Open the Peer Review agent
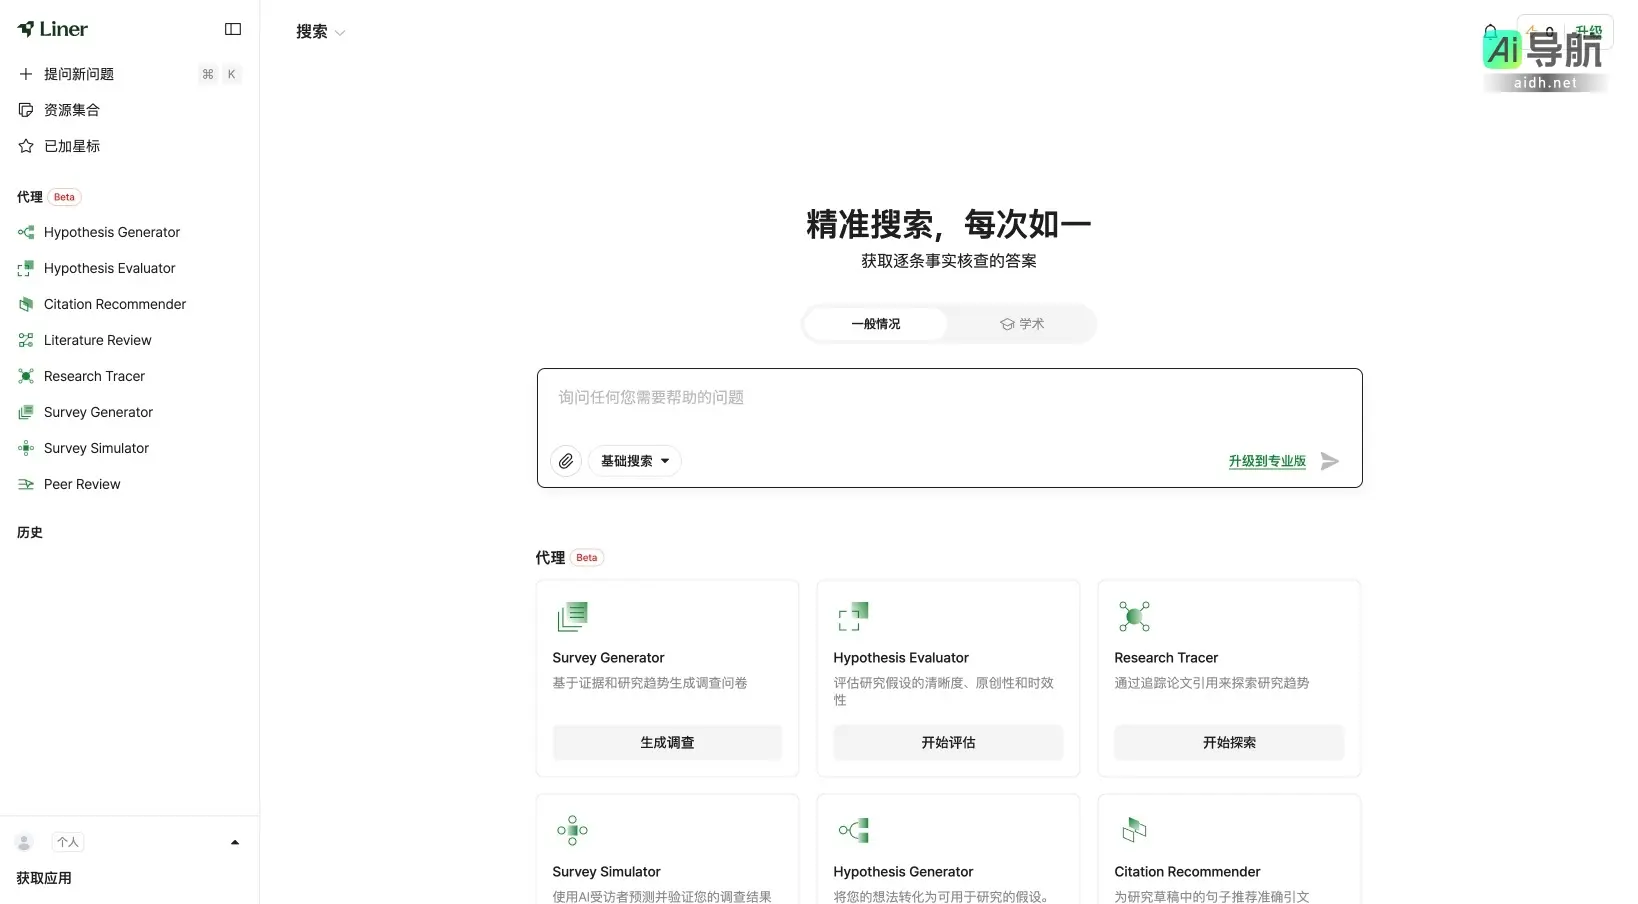 click(80, 484)
